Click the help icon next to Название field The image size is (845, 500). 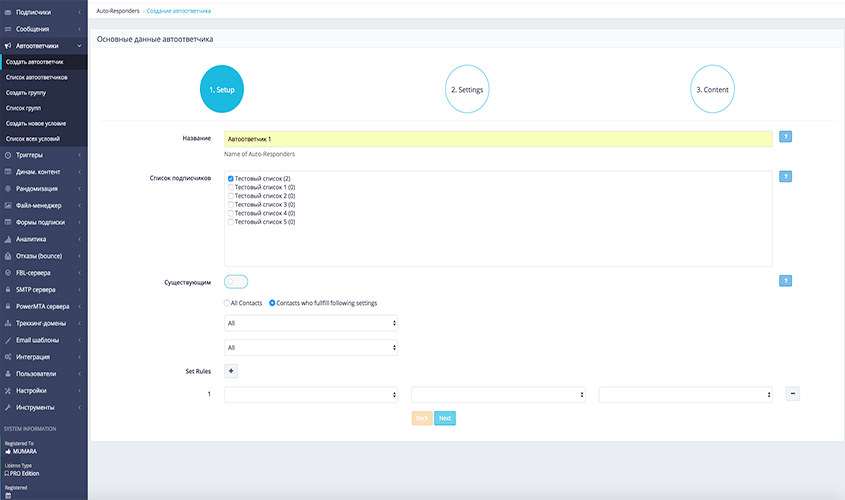[x=785, y=136]
